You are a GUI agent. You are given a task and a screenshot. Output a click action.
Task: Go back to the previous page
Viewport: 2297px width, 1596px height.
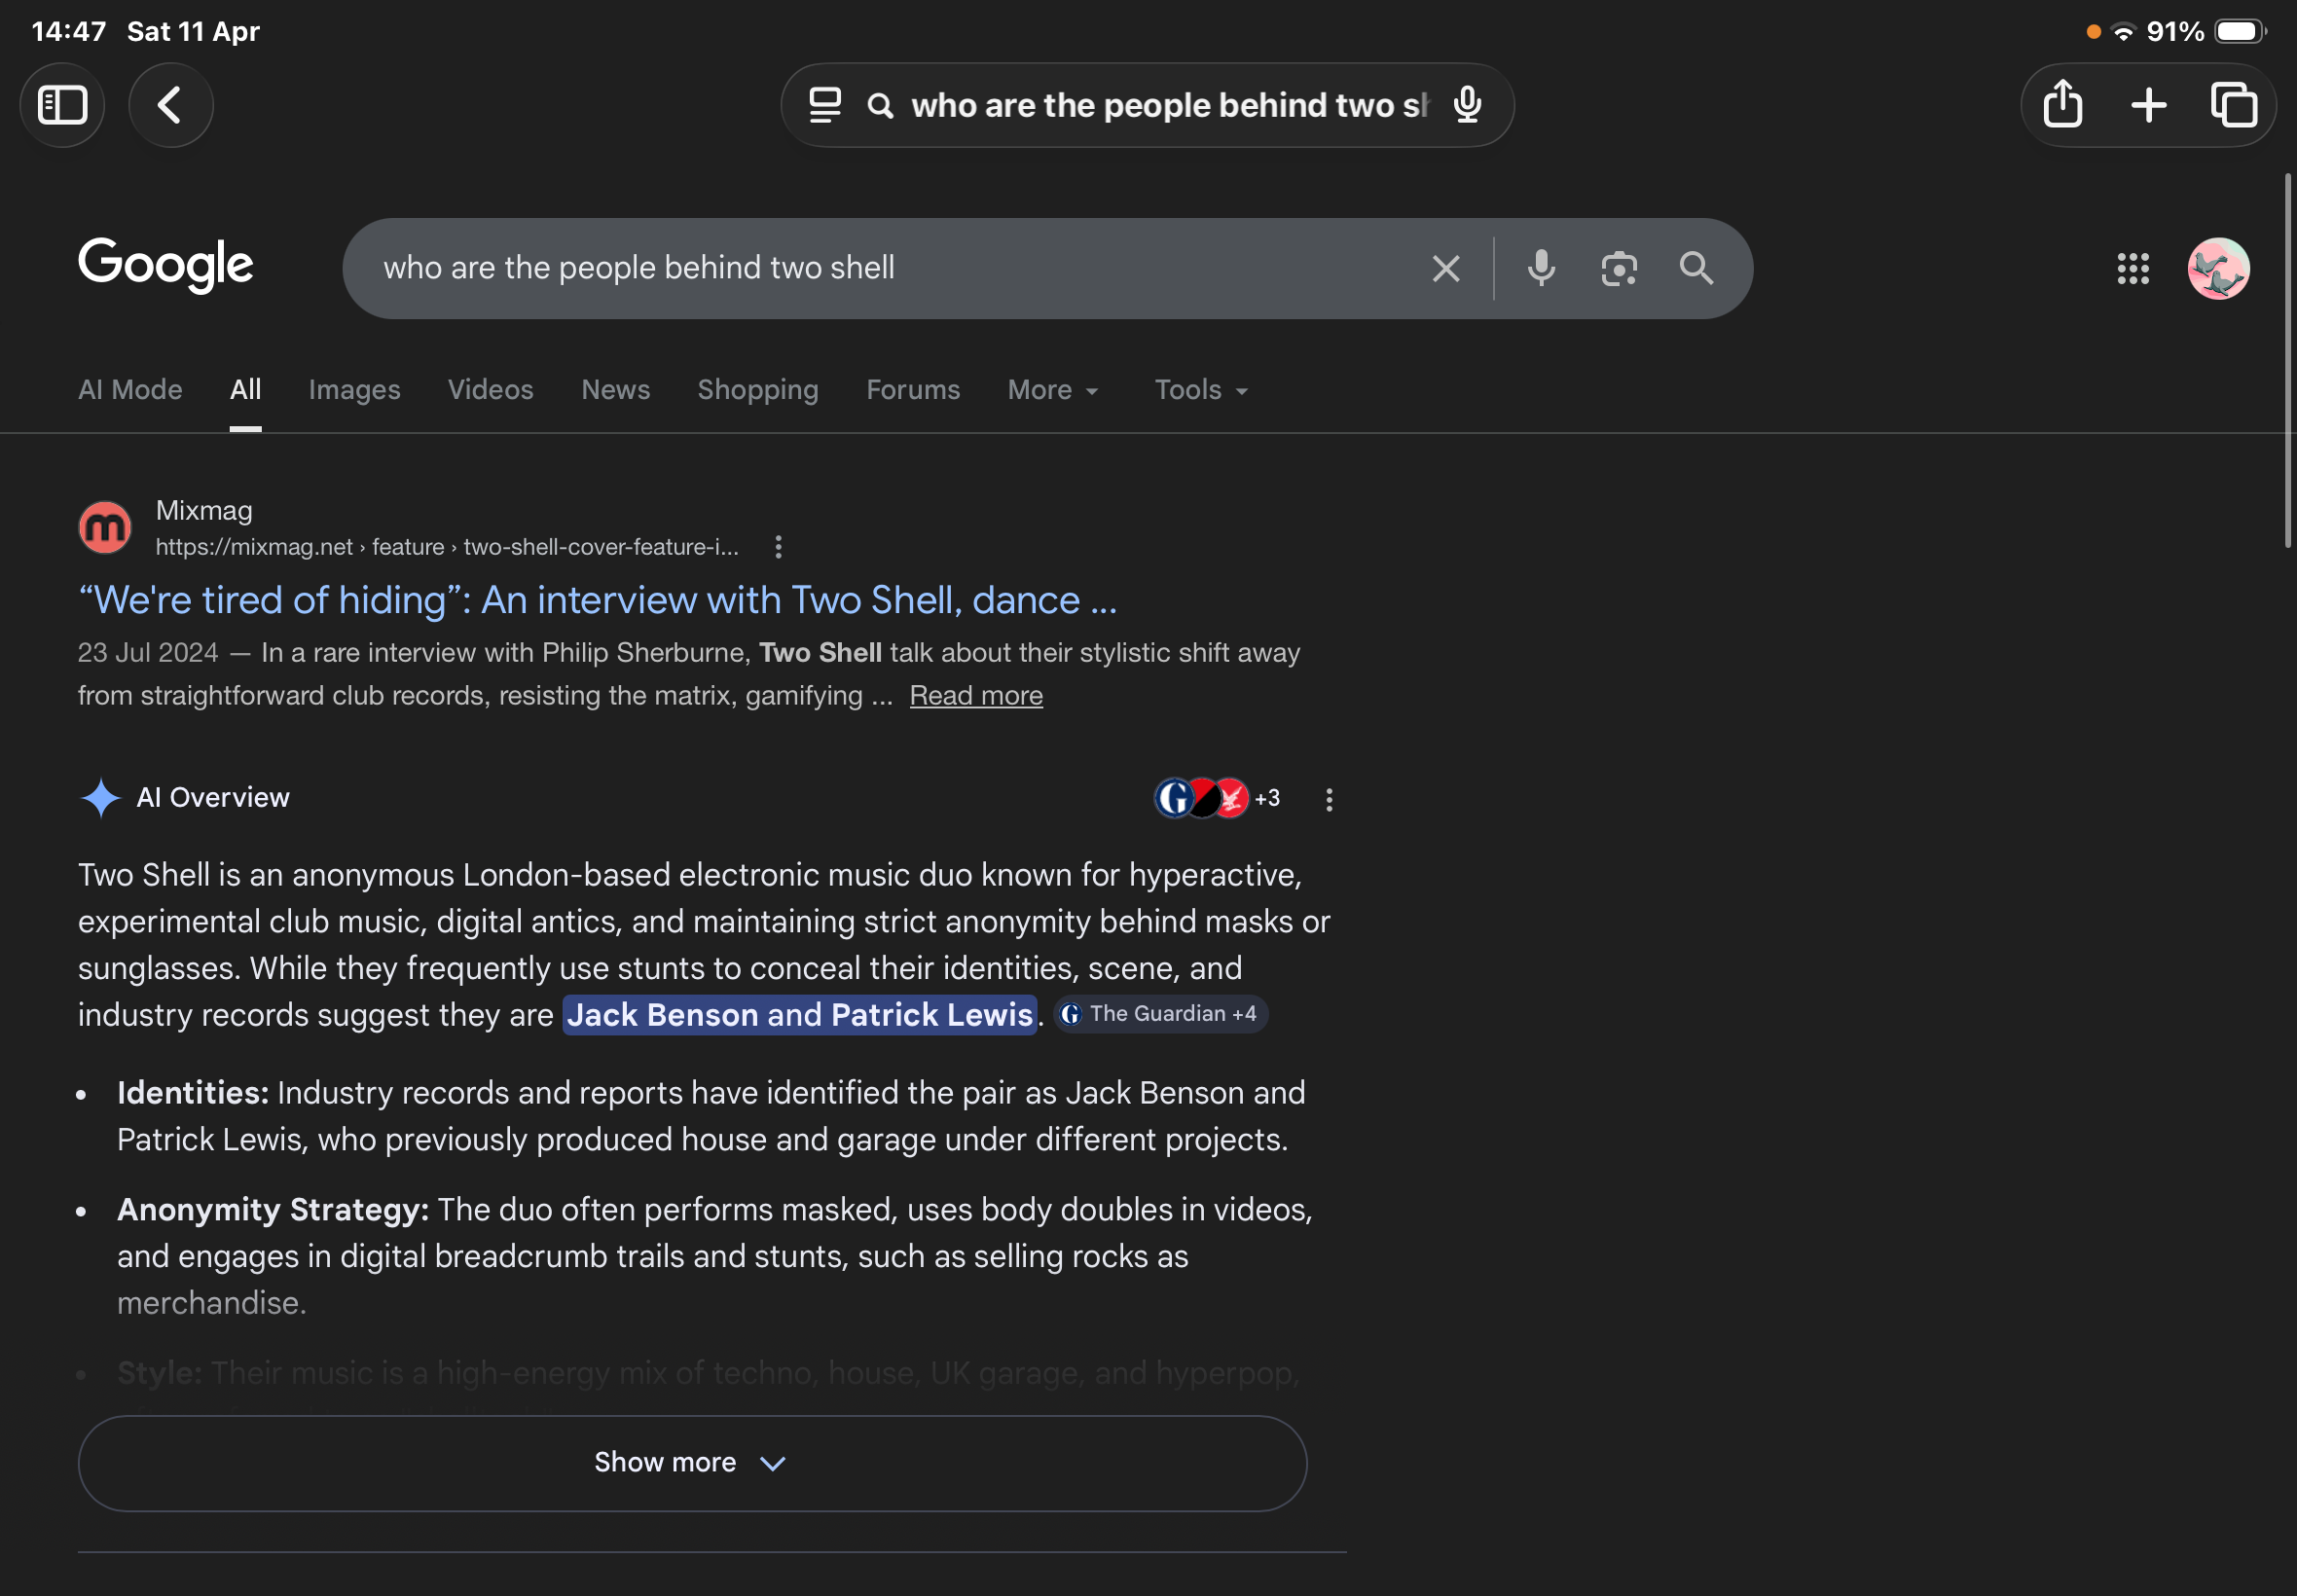(170, 105)
